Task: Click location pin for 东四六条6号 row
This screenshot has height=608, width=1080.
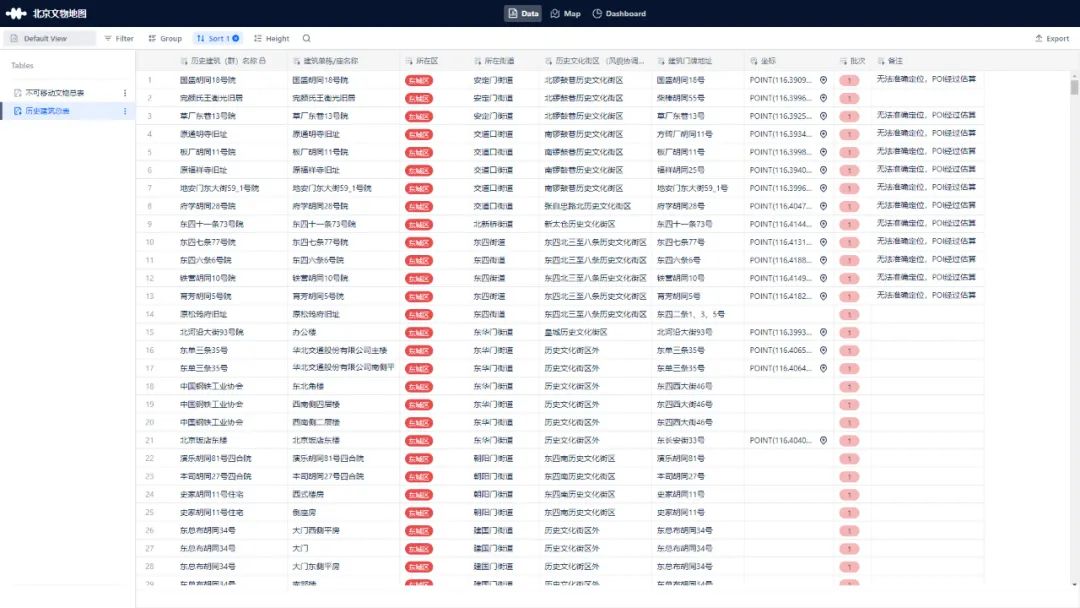Action: click(x=823, y=260)
